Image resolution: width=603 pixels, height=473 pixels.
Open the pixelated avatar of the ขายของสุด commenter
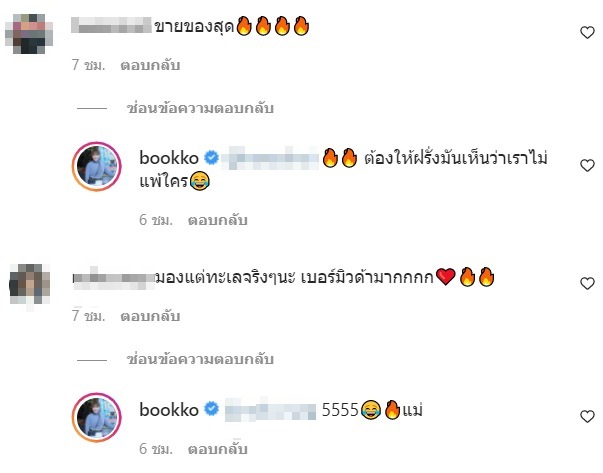[x=29, y=33]
